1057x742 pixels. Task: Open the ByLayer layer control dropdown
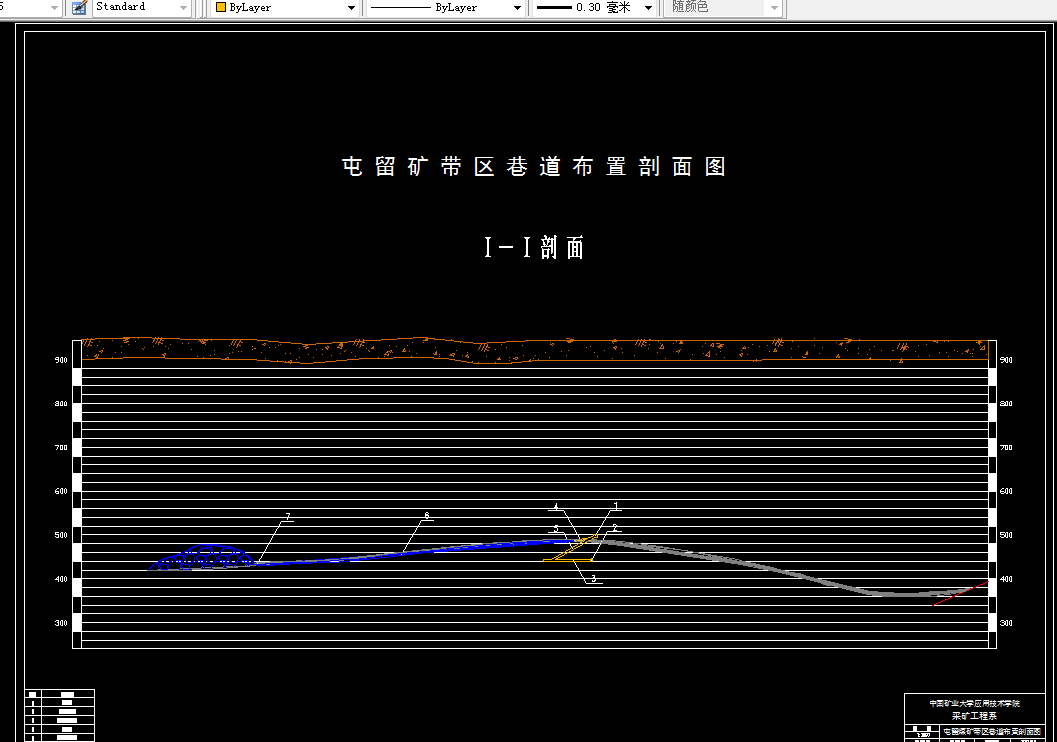(349, 7)
